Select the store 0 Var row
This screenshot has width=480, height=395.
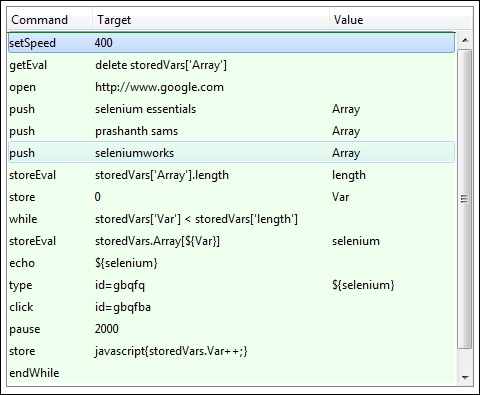(x=232, y=197)
